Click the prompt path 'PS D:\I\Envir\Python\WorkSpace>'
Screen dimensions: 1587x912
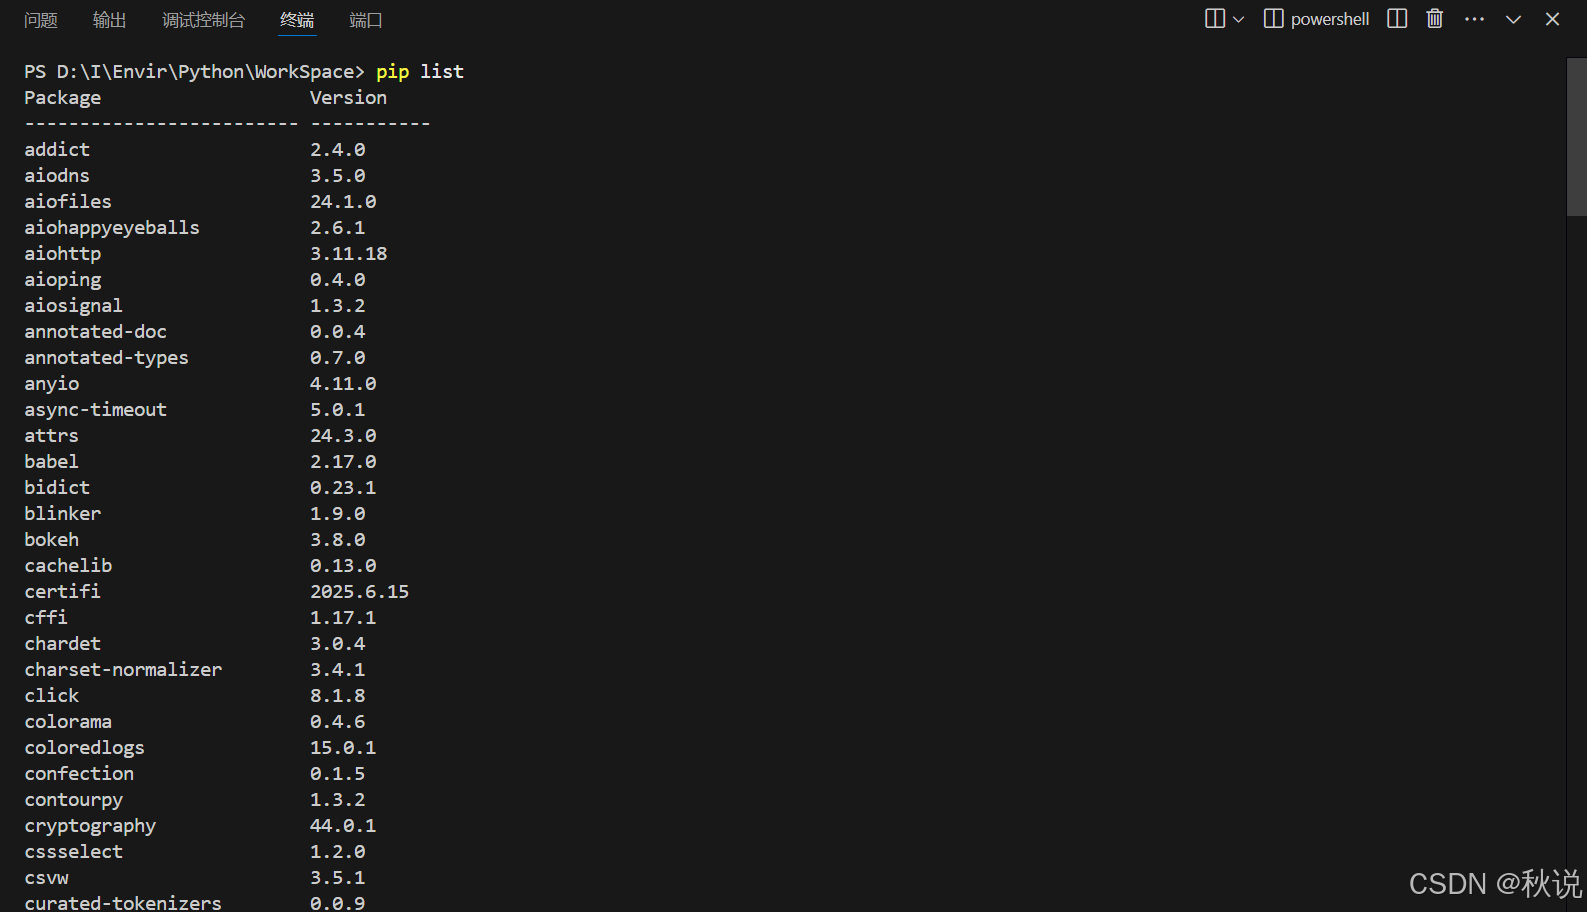click(195, 71)
